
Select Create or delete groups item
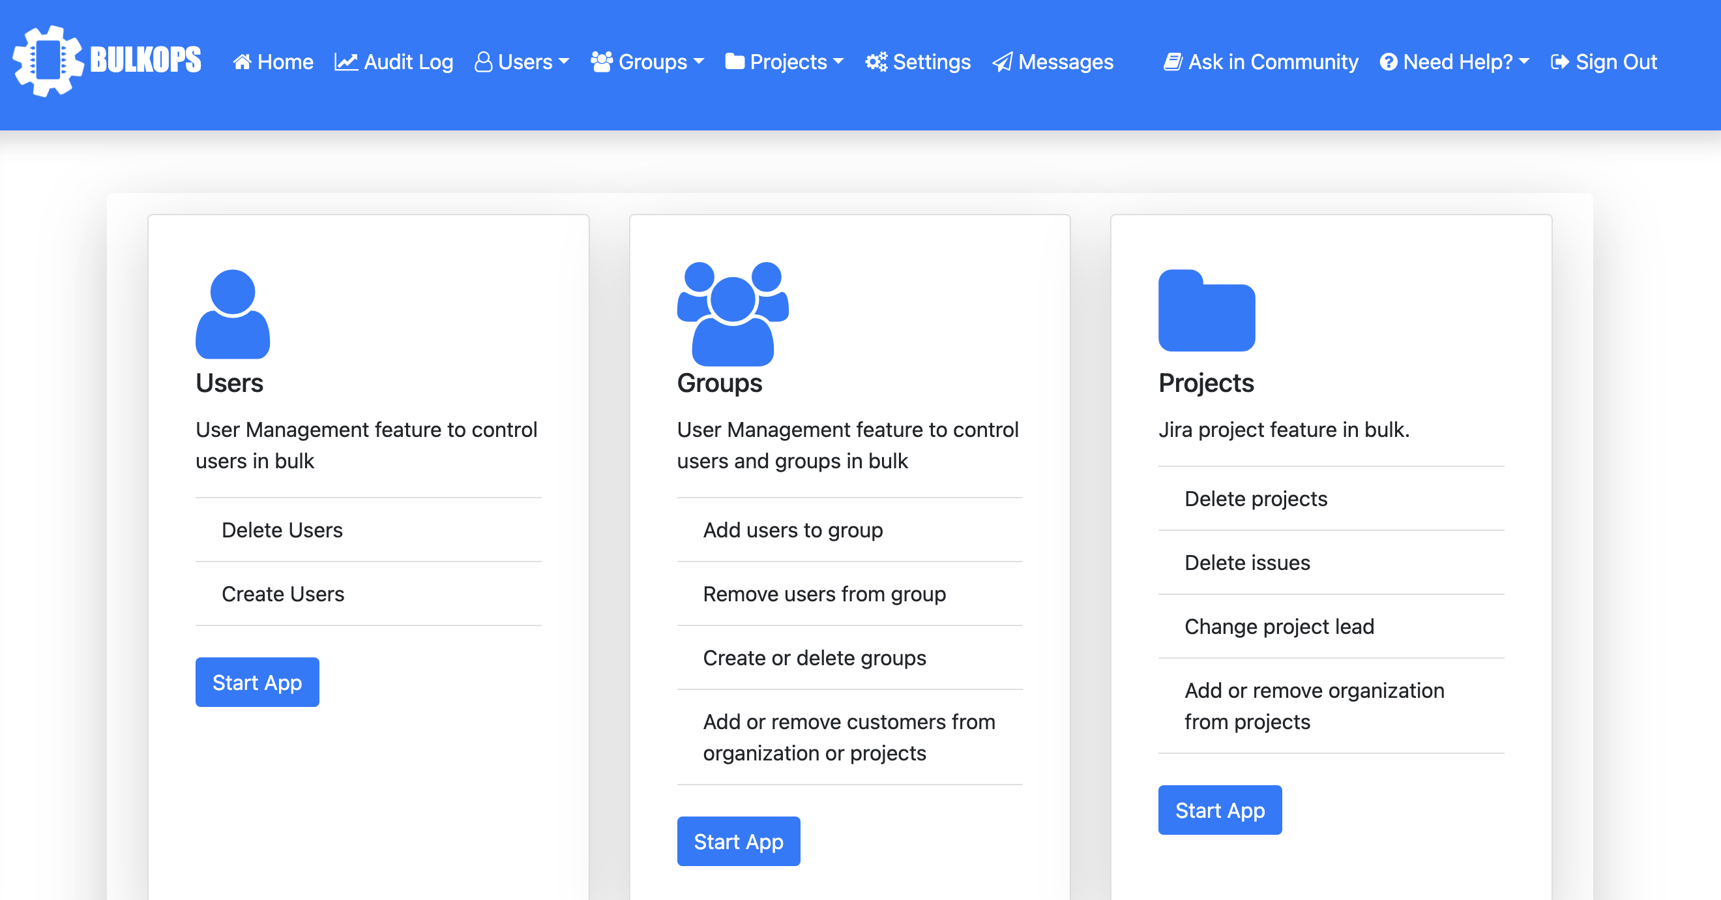[850, 658]
